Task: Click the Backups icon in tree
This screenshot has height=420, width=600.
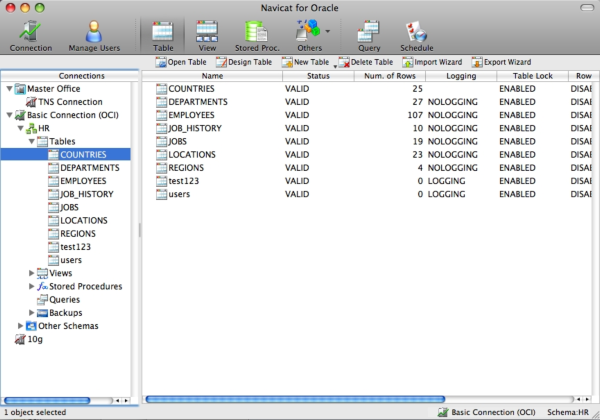Action: click(42, 313)
